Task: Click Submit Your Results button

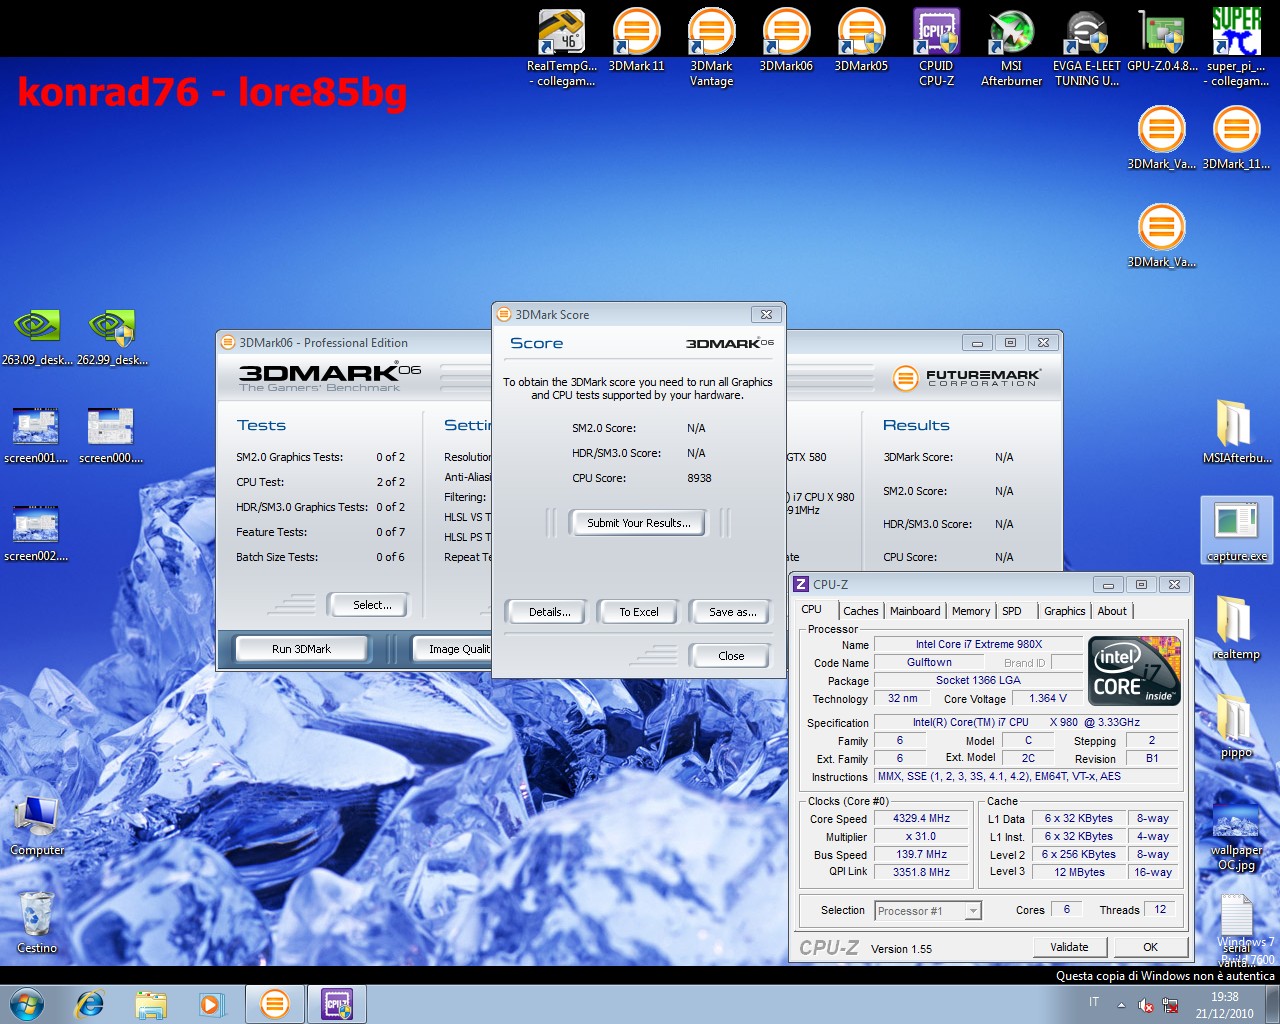Action: pos(638,523)
